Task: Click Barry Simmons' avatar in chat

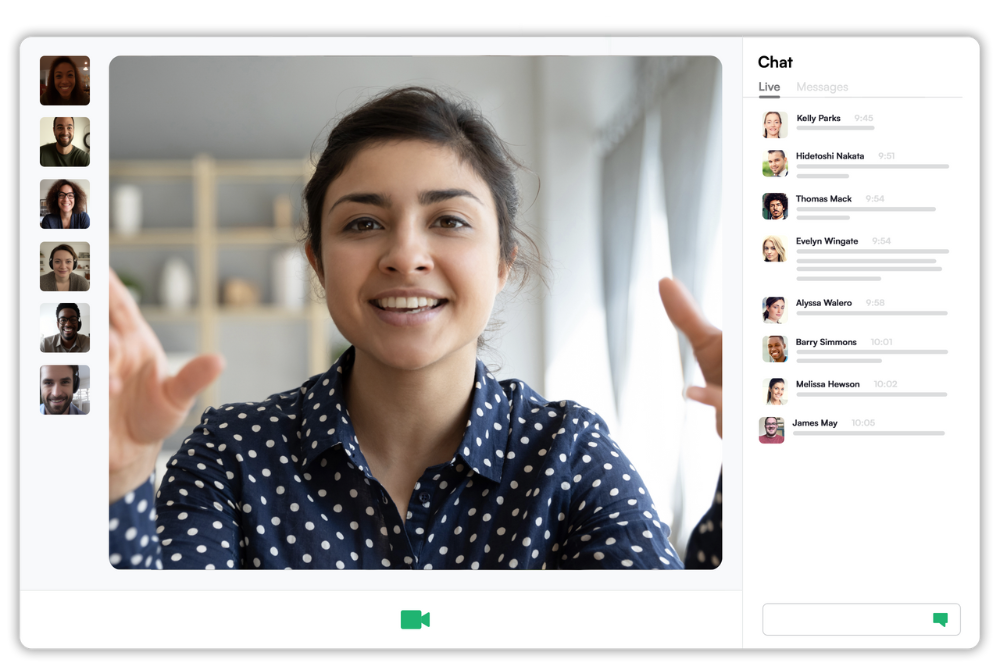Action: (775, 349)
